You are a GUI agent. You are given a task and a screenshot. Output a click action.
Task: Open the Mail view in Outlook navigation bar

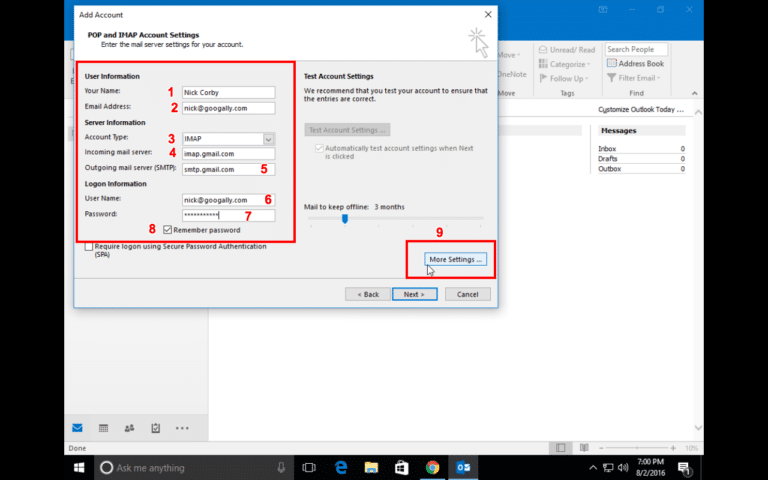(x=77, y=428)
